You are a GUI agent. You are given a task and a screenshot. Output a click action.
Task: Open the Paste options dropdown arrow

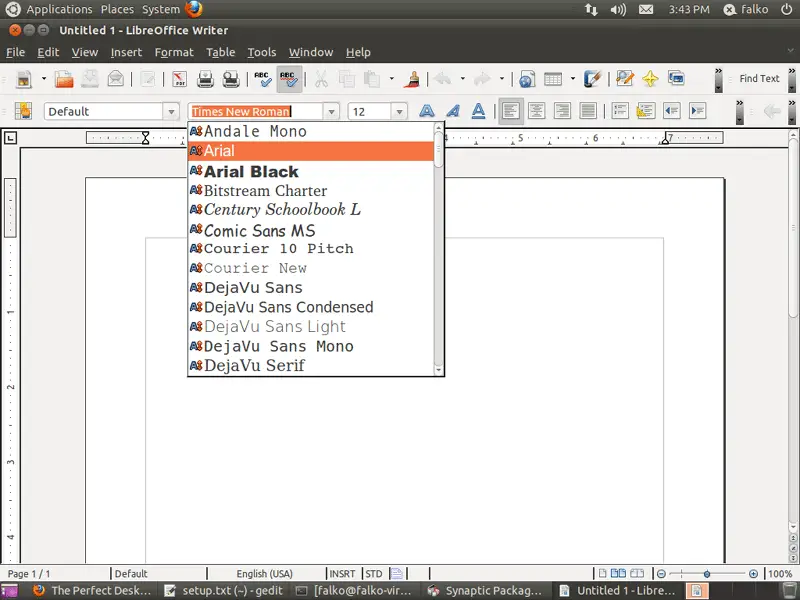point(391,79)
